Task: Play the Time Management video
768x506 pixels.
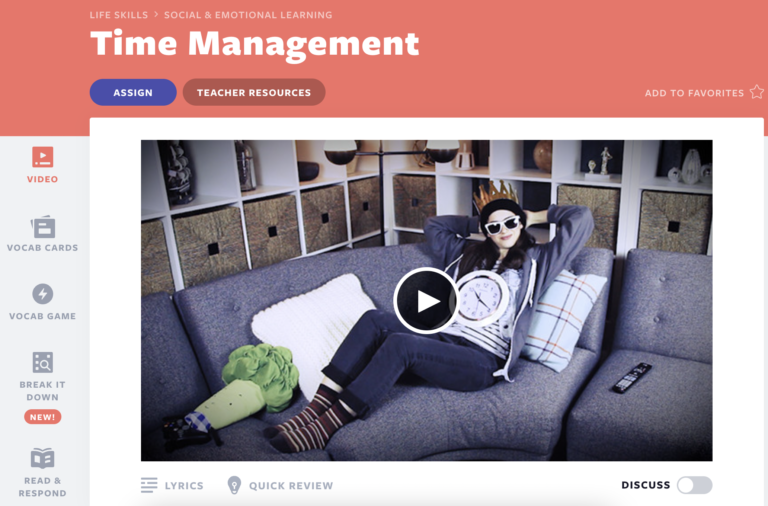Action: (426, 300)
